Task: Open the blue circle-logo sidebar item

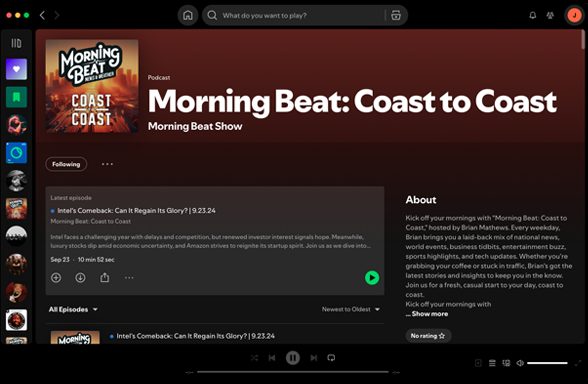Action: click(x=16, y=153)
